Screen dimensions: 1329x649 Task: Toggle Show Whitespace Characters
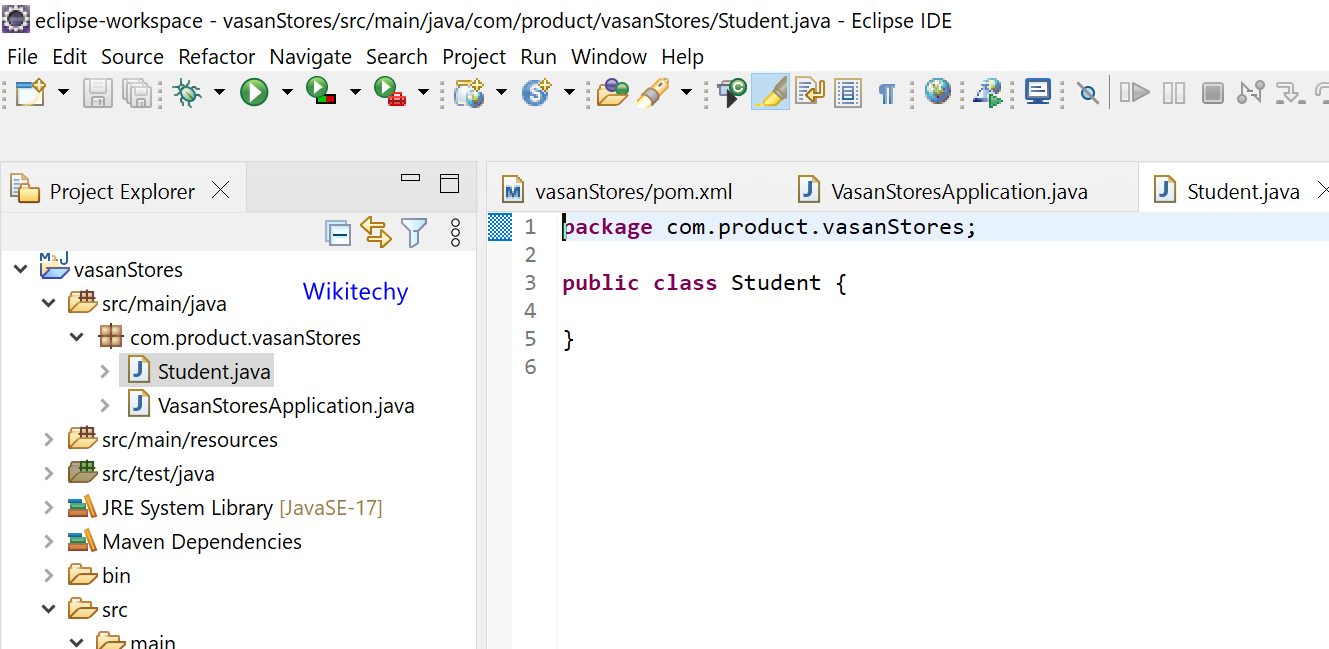(886, 92)
